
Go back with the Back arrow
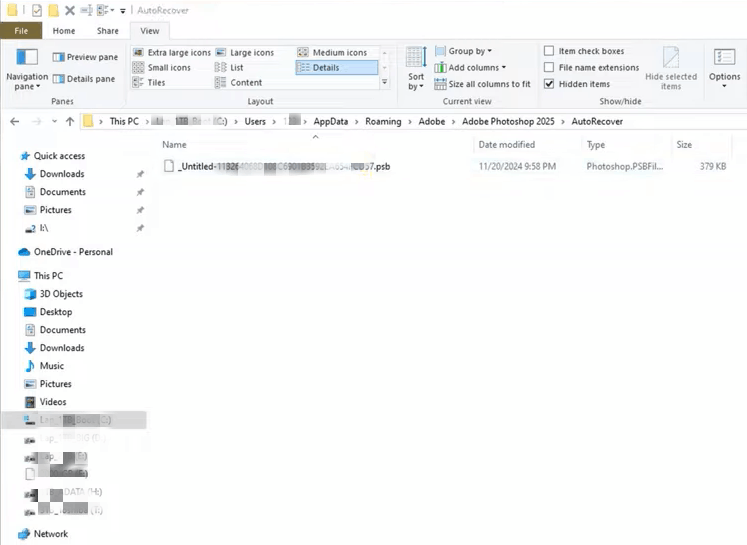15,121
